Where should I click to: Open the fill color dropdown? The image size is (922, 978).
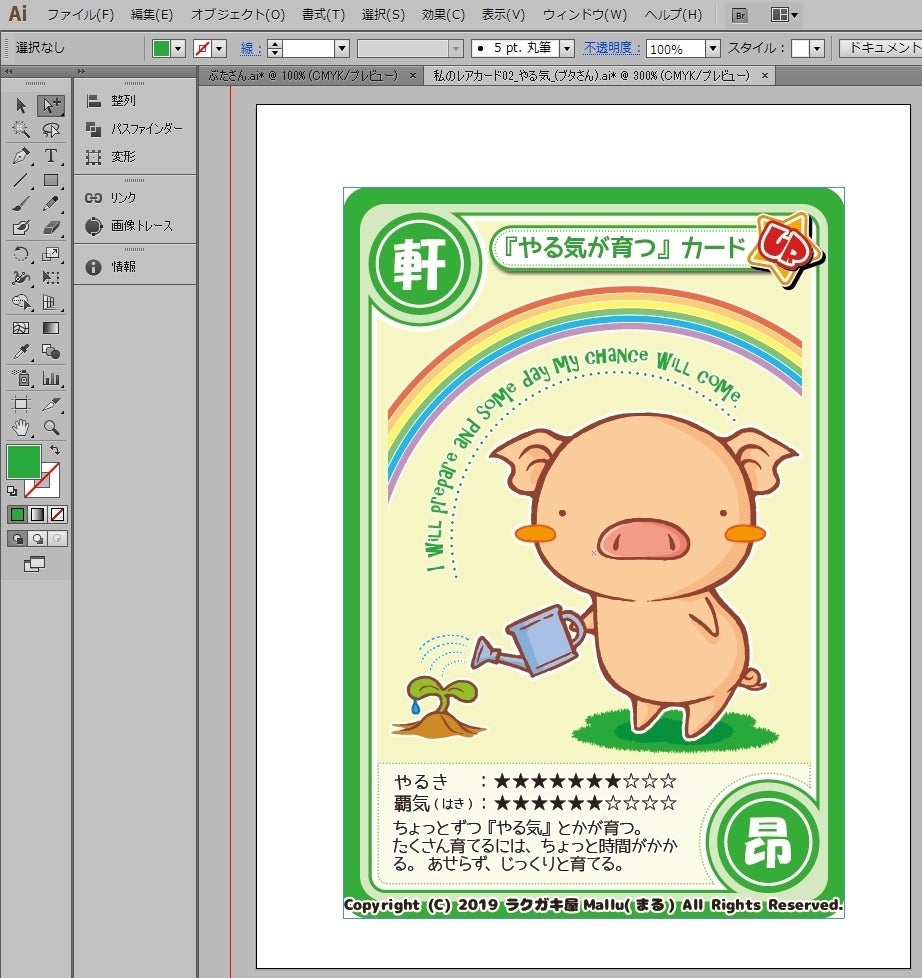pyautogui.click(x=178, y=48)
